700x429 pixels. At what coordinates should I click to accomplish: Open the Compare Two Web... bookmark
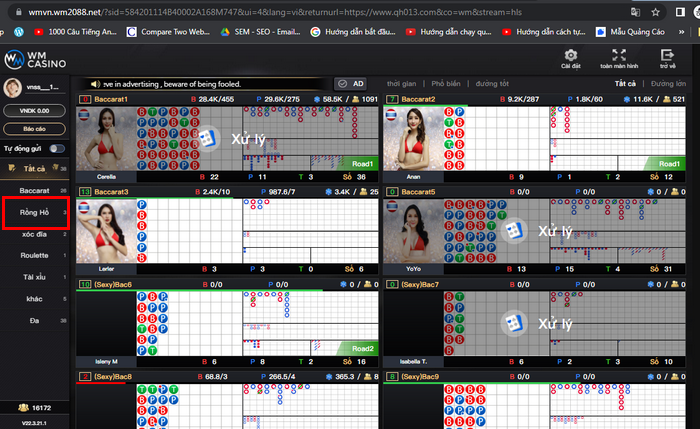[168, 32]
